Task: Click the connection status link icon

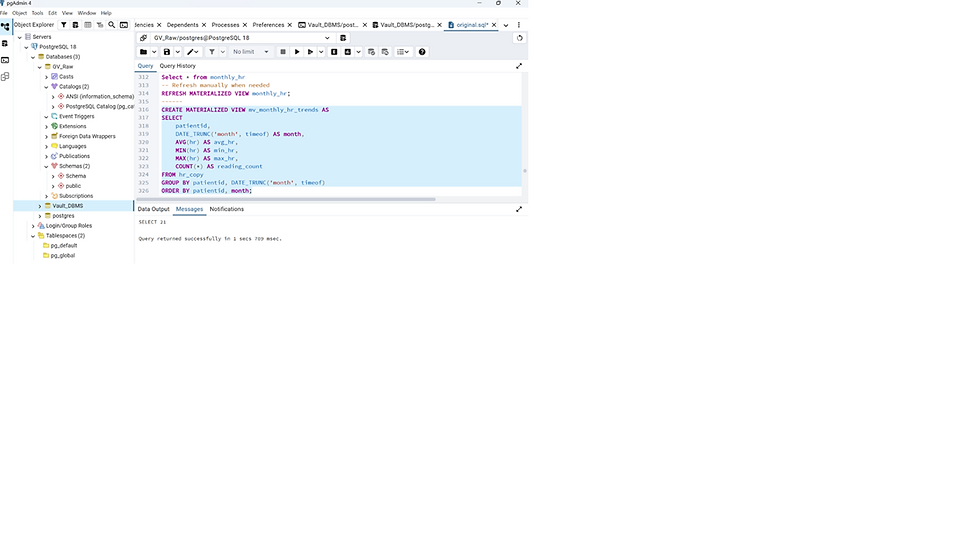Action: [143, 38]
